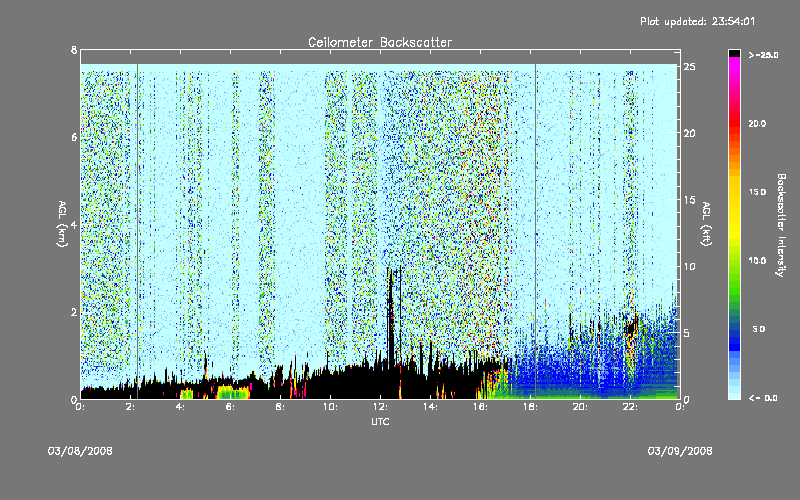This screenshot has height=500, width=800.
Task: Click the '12:' tick on UTC axis
Action: pyautogui.click(x=380, y=407)
